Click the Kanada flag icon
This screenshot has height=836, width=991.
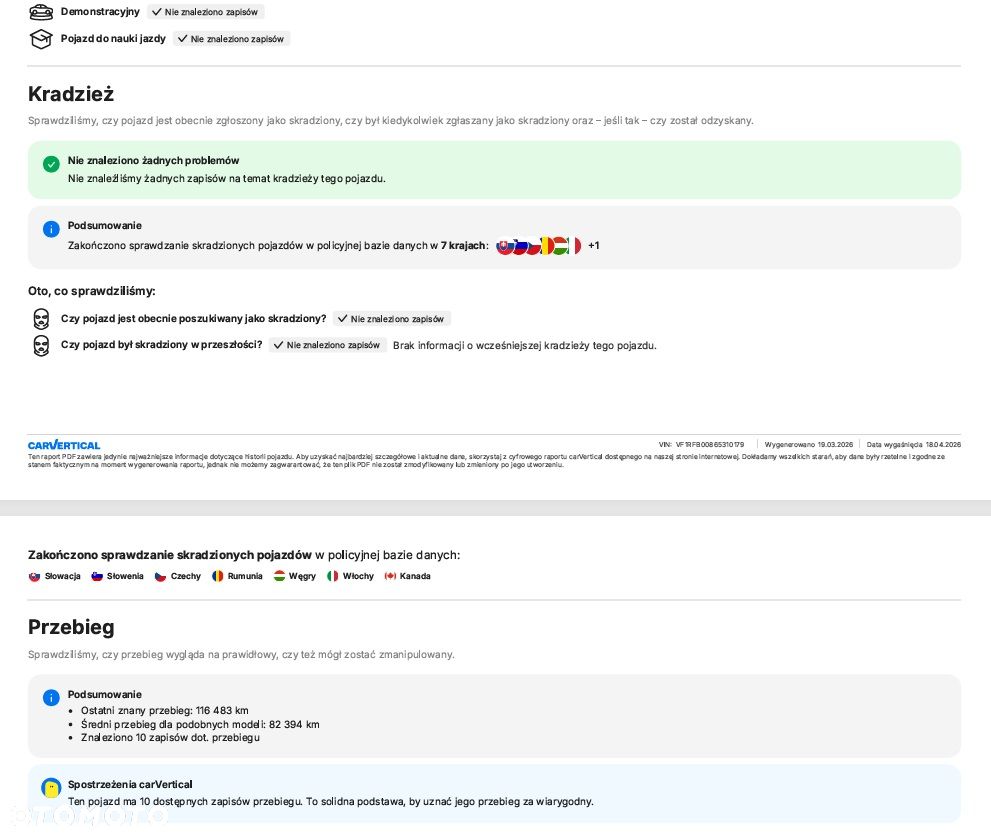tap(390, 576)
